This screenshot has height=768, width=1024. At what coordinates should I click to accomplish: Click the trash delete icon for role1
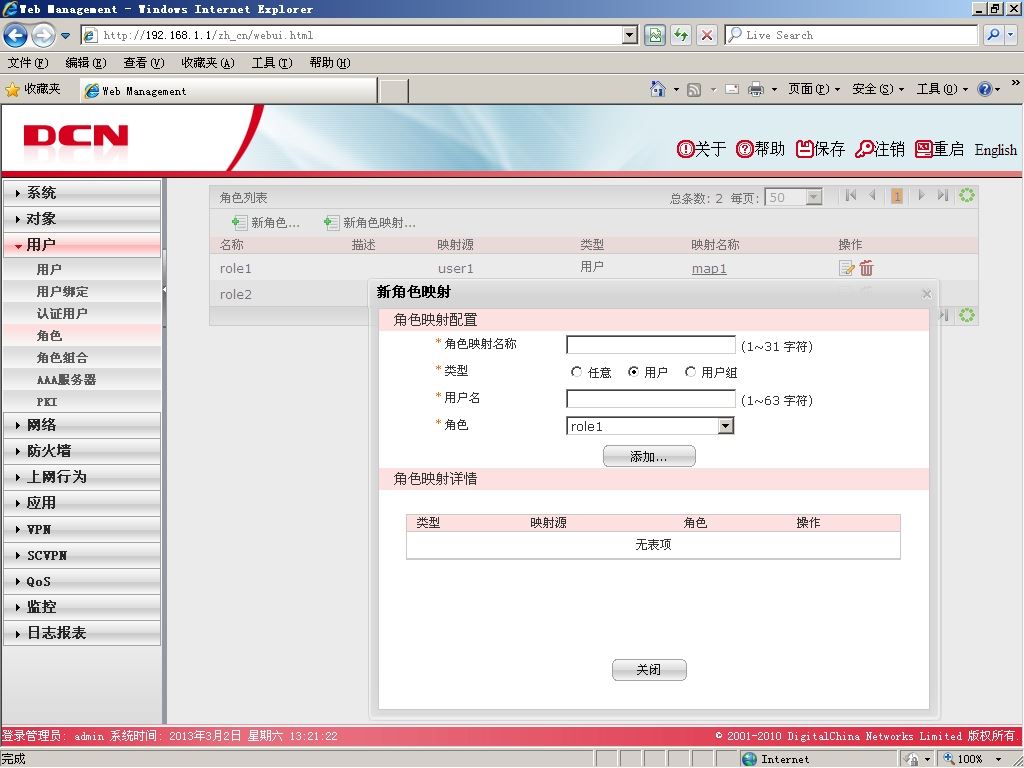[867, 268]
